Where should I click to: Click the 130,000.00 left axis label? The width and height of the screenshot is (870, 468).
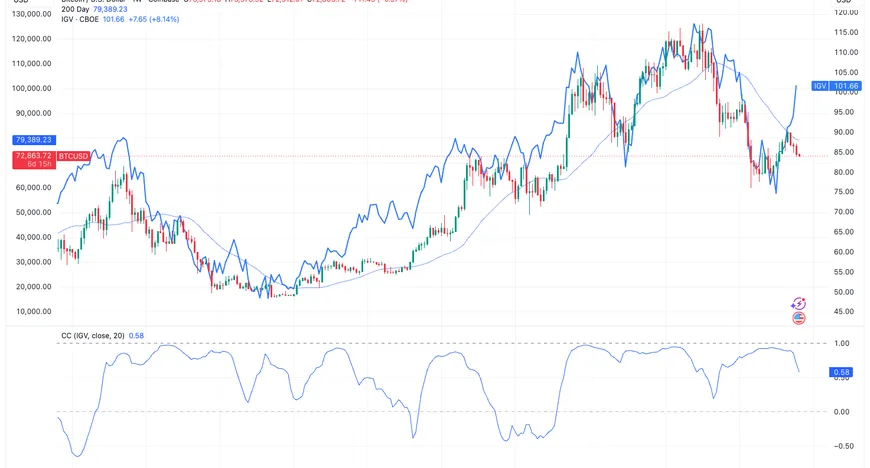coord(32,14)
